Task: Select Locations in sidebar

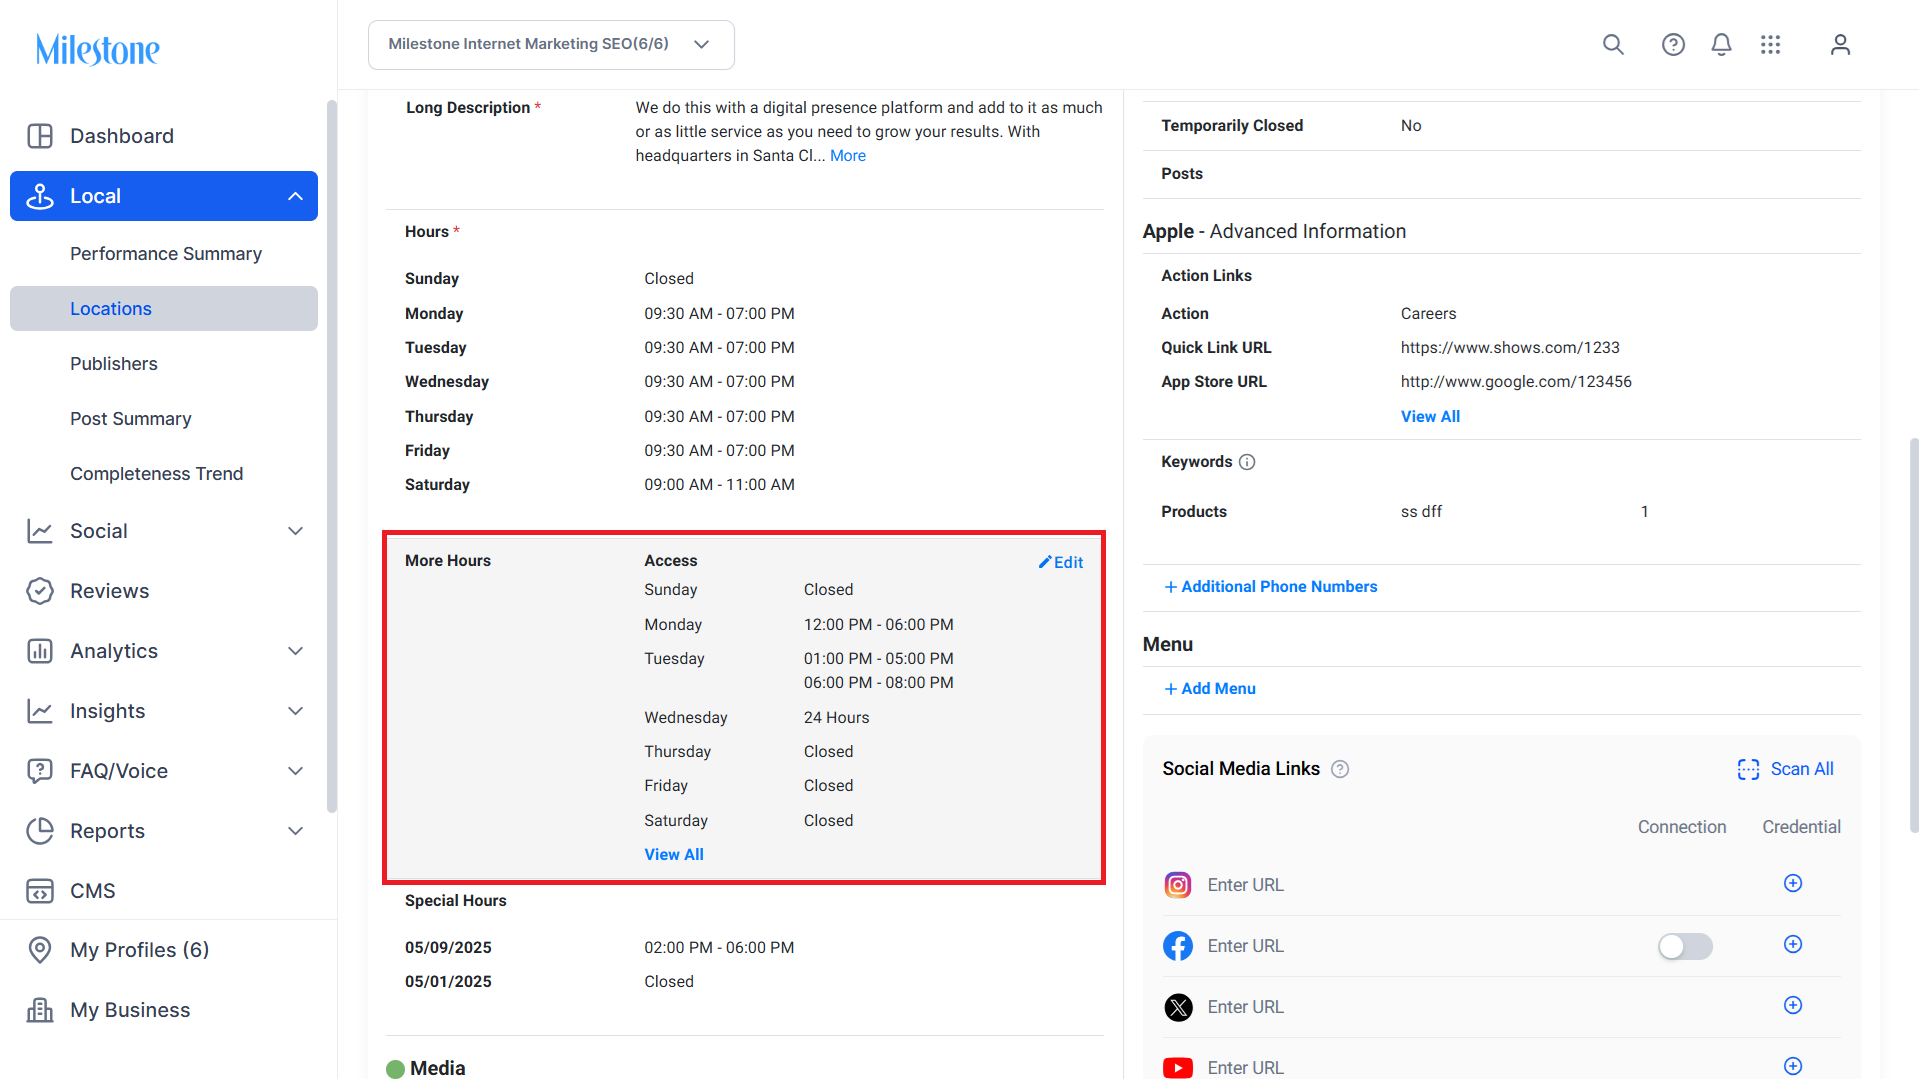Action: [164, 309]
